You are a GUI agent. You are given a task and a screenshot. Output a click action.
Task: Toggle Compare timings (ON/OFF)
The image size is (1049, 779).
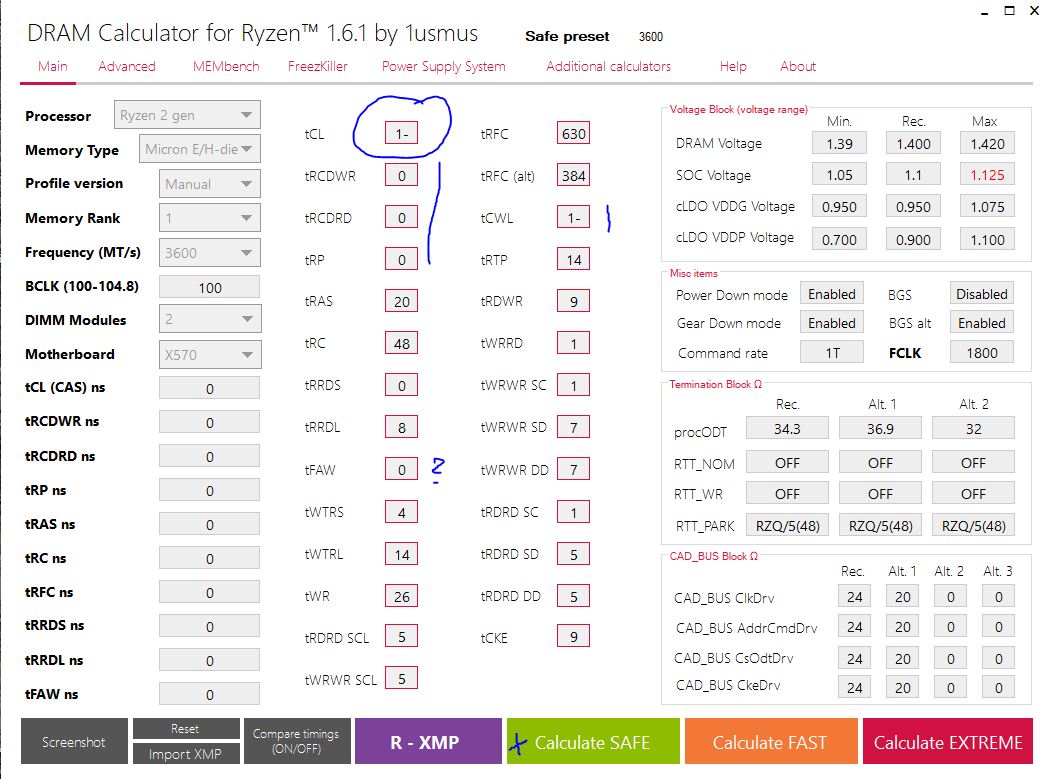coord(296,742)
